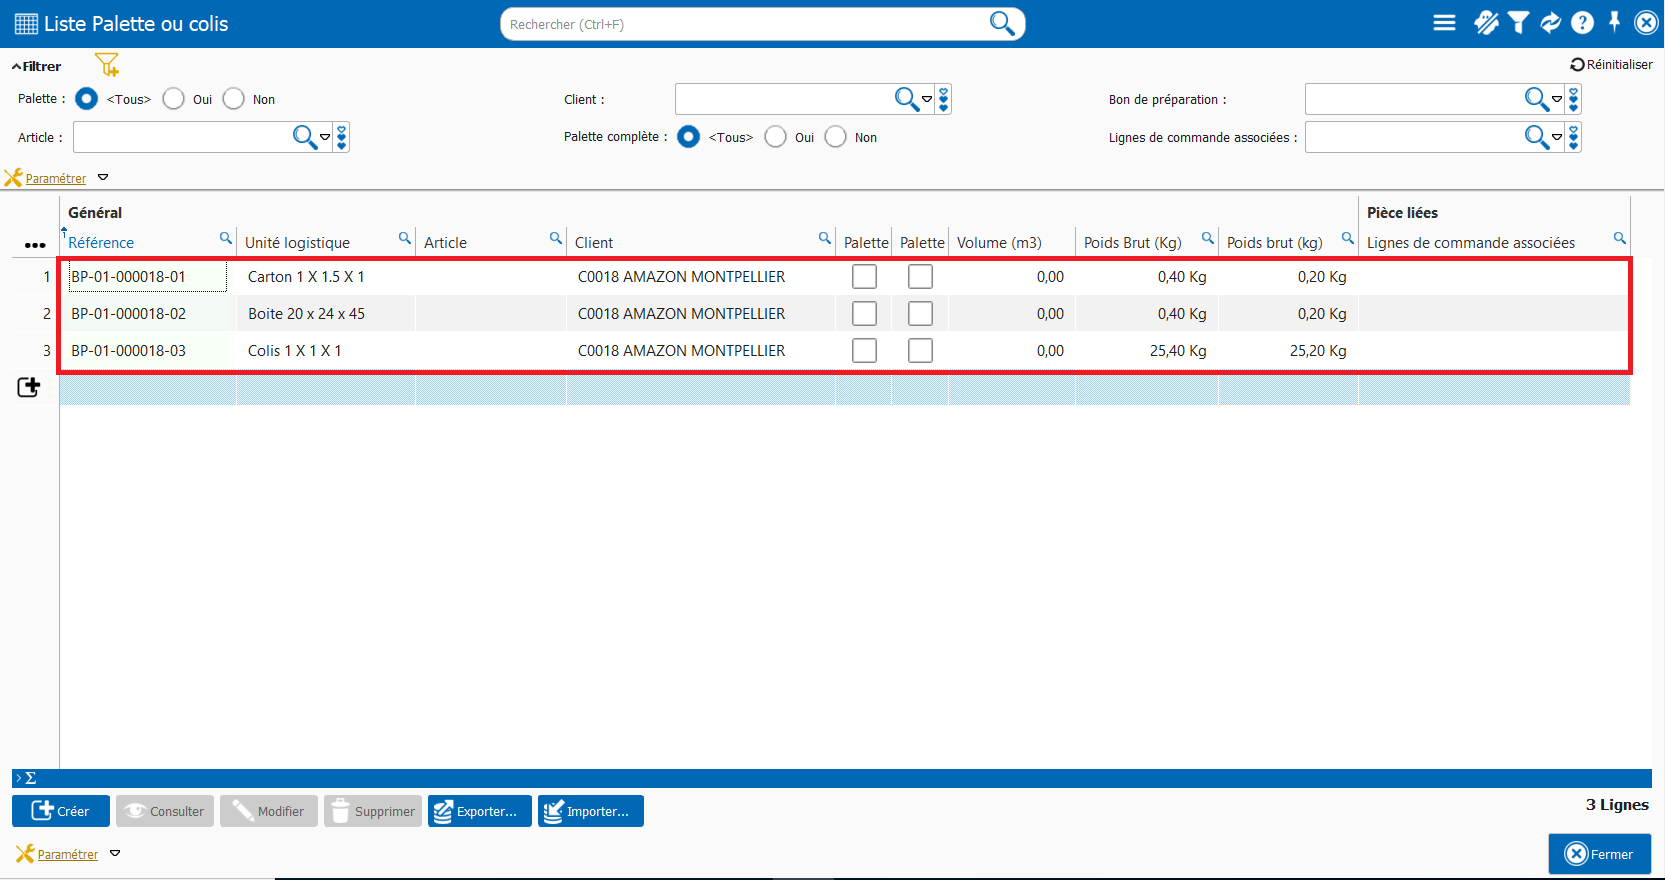
Task: Open the Bon de préparation dropdown arrow
Action: point(1557,99)
